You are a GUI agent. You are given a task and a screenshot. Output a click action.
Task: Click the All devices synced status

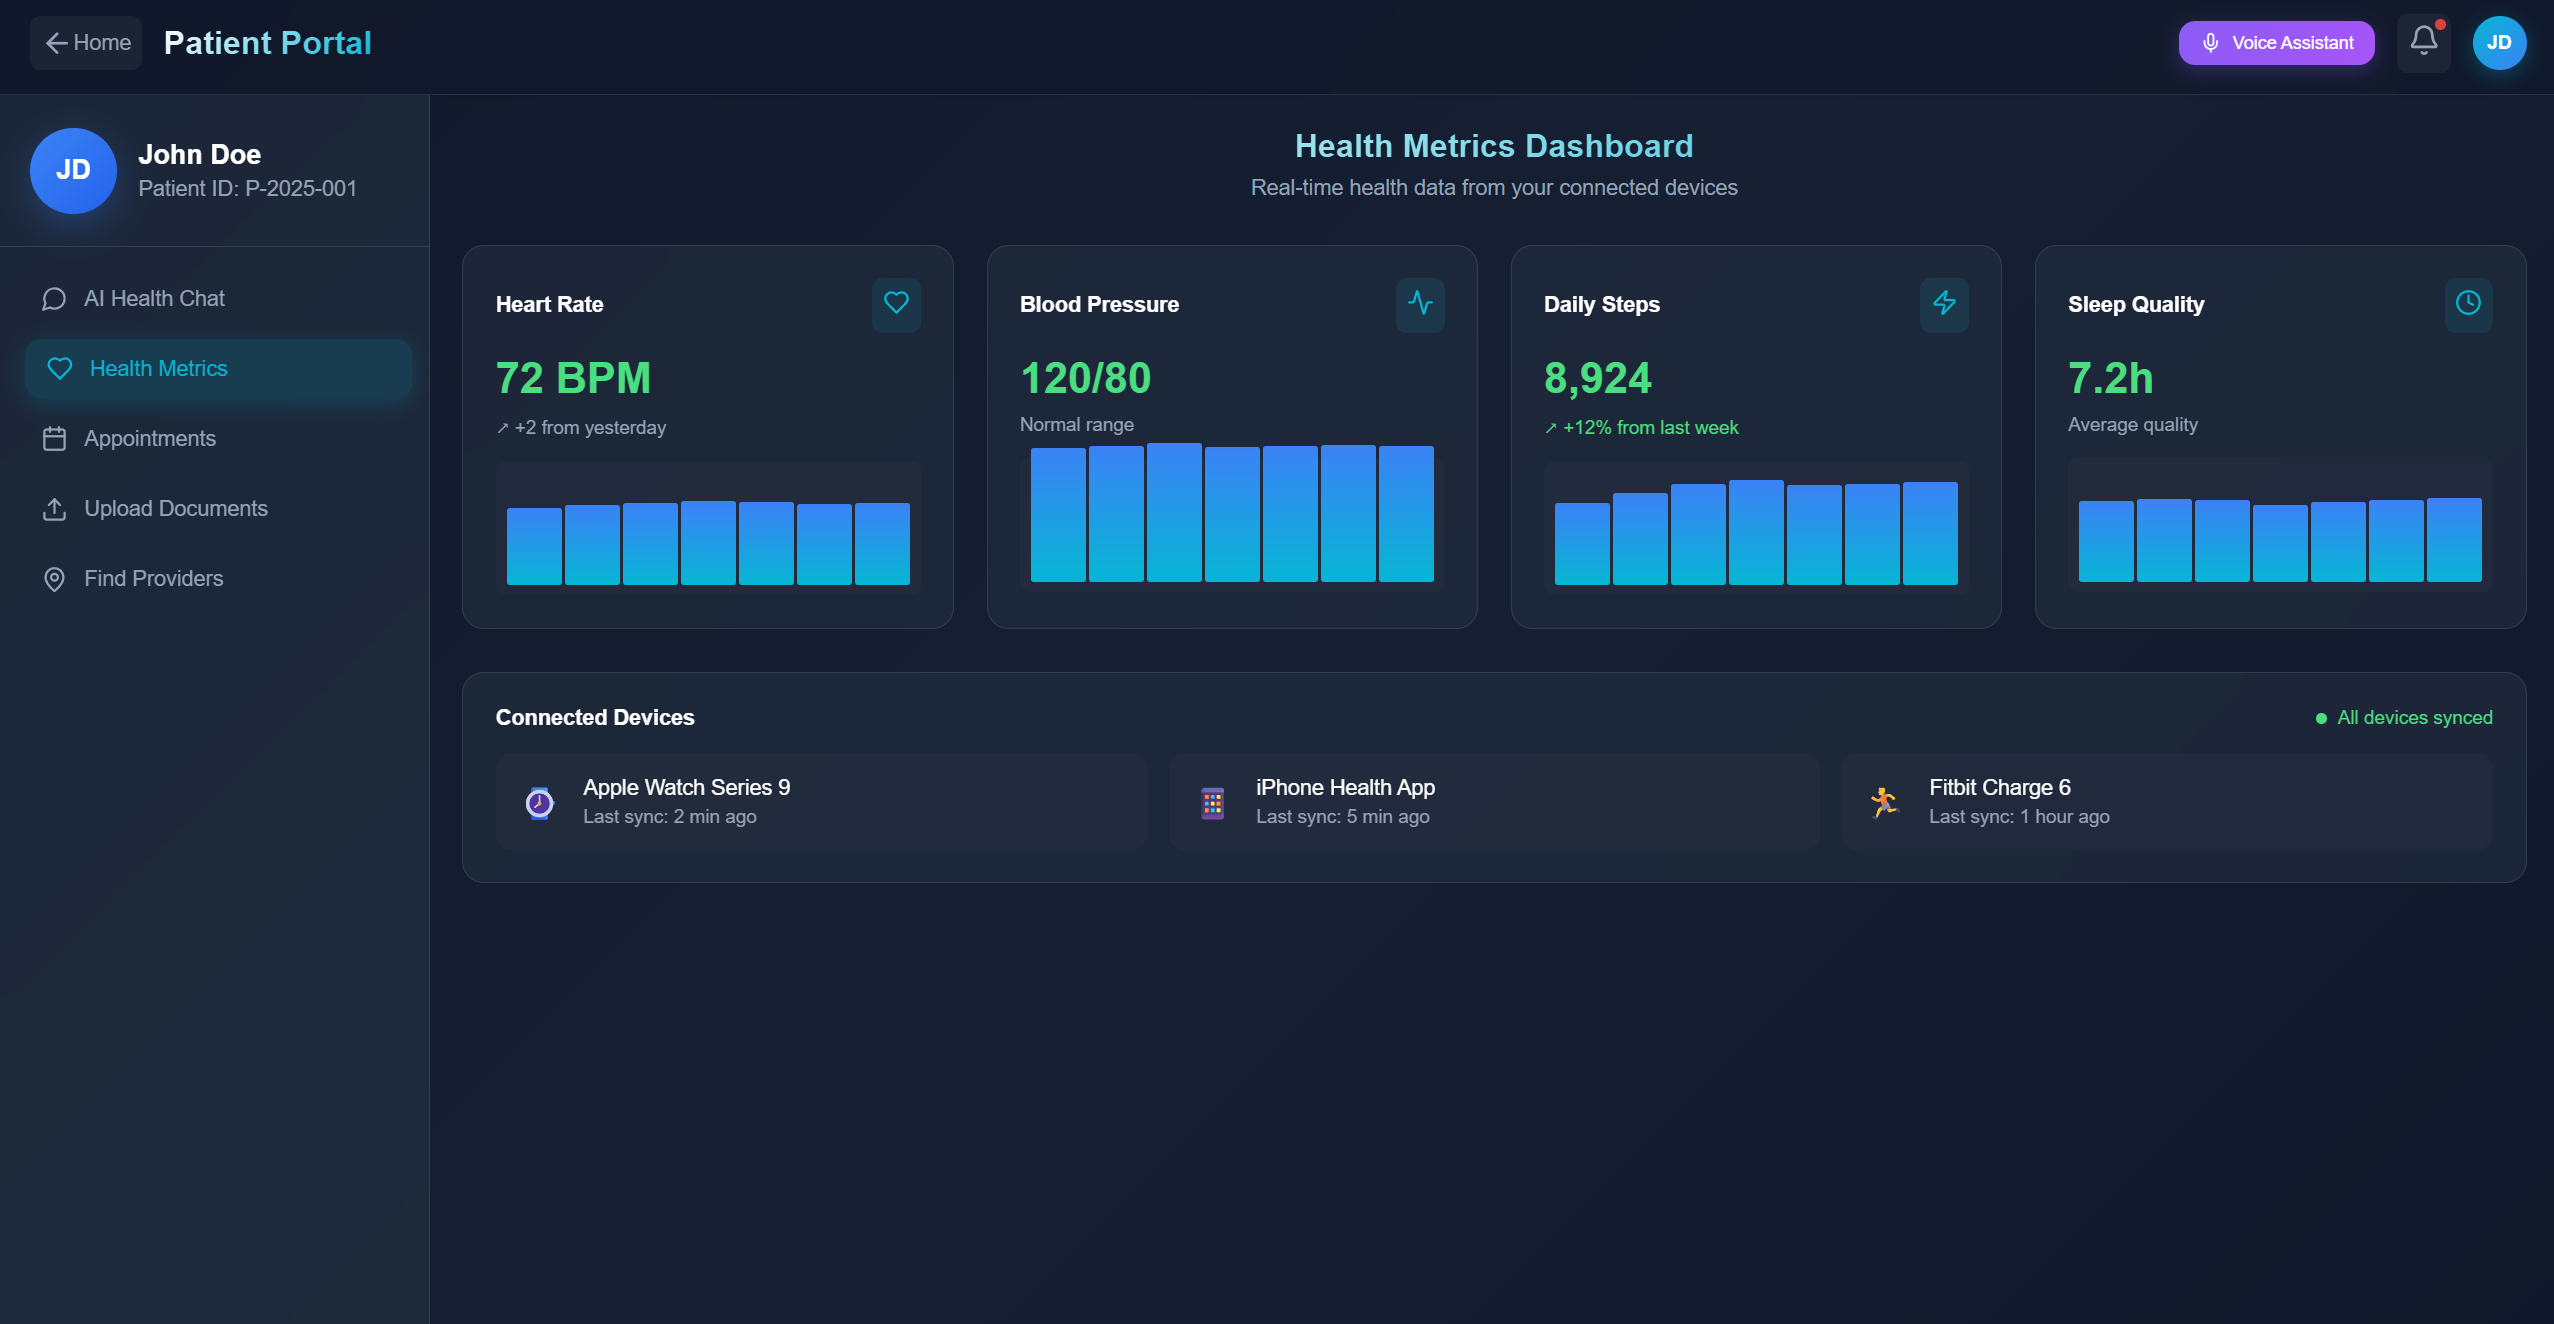(2404, 717)
